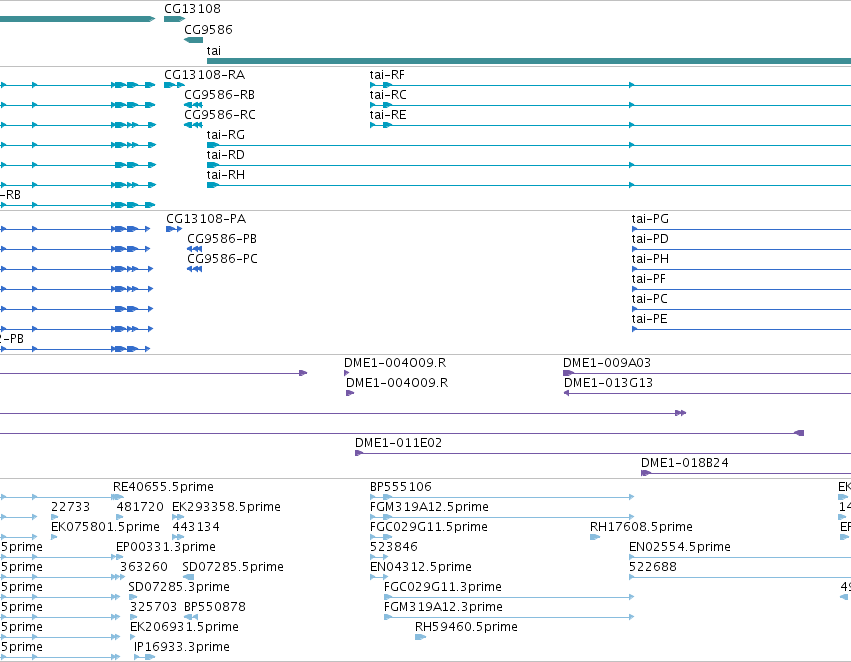Select EST IP16933.3prime

(x=181, y=647)
